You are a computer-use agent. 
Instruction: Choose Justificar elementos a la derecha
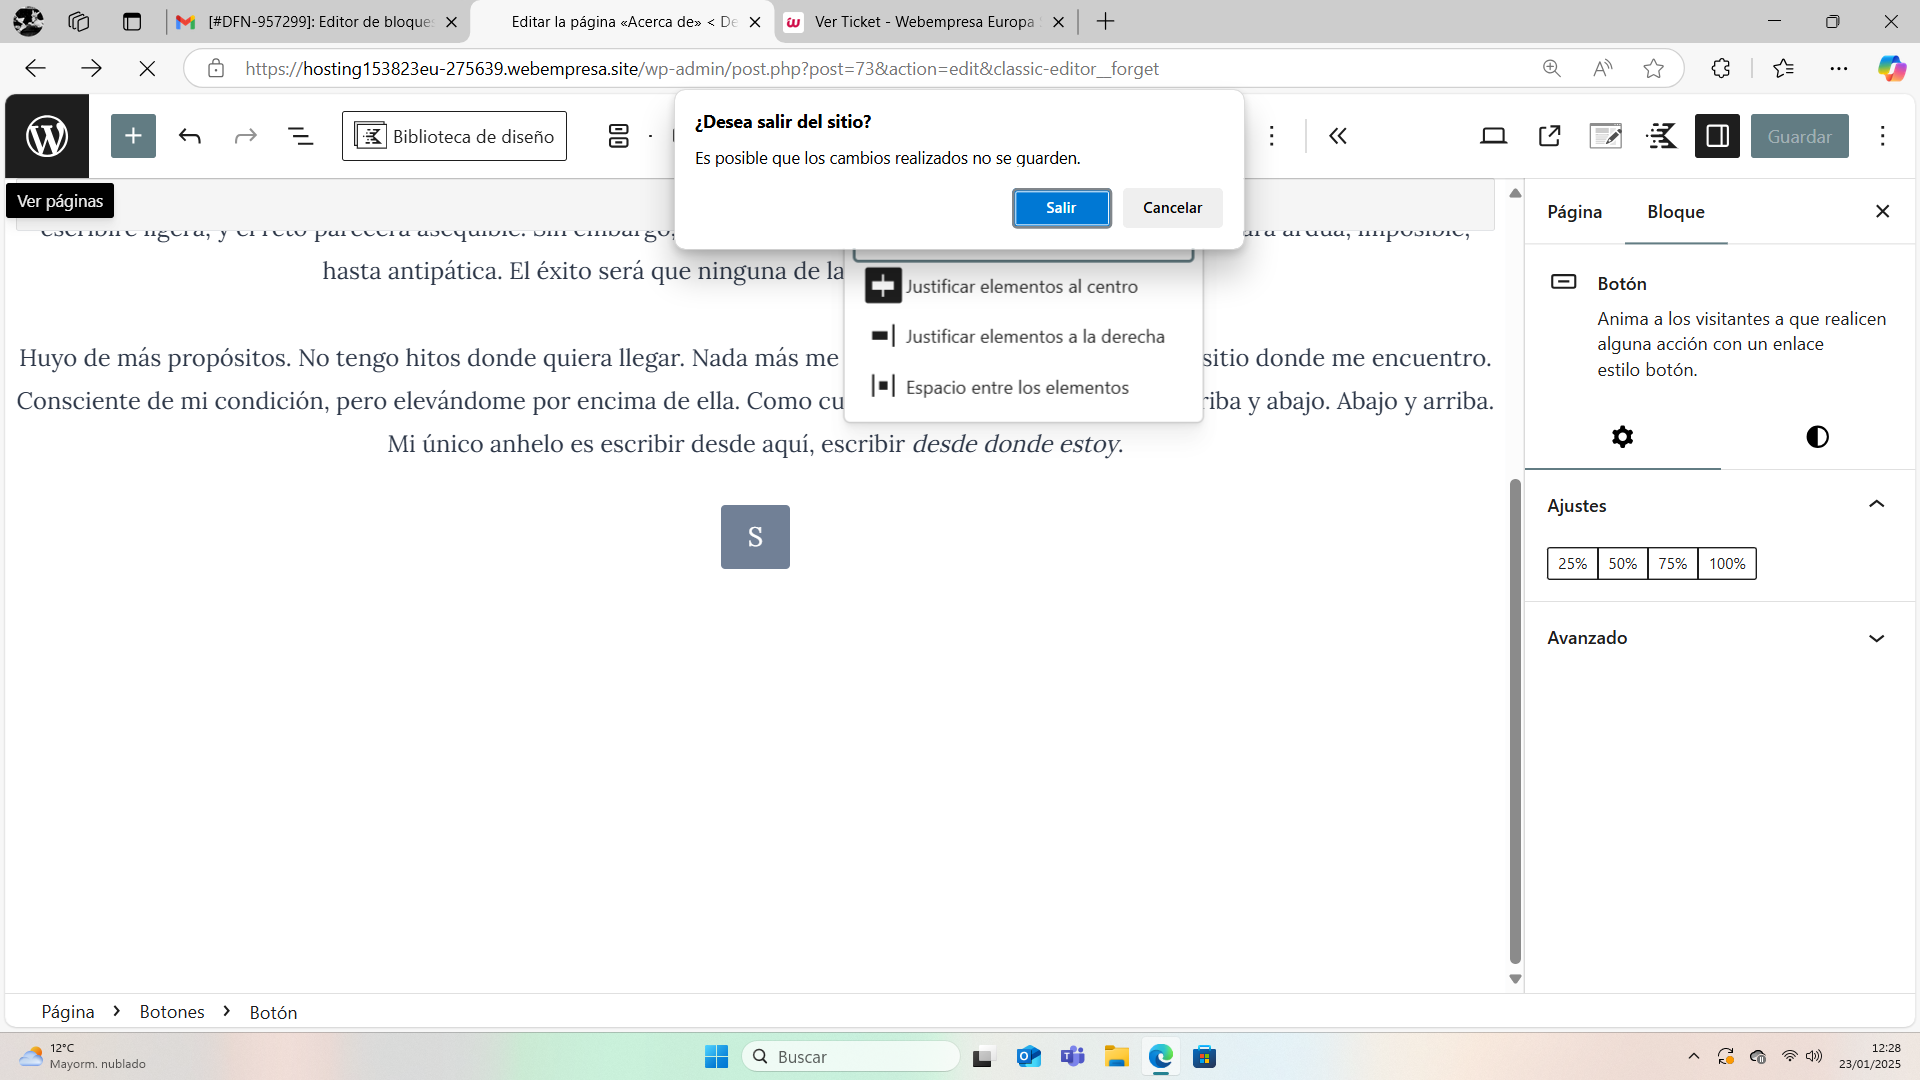click(x=1022, y=336)
